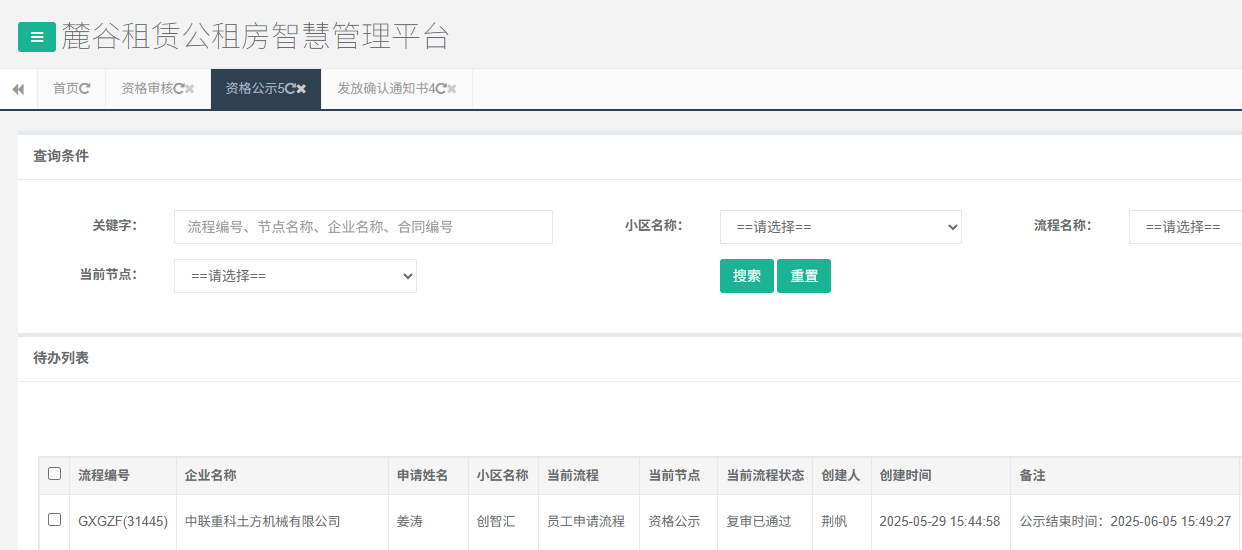Screen dimensions: 1242x550
Task: Close the 发放确认通知书4 tab
Action: click(x=452, y=89)
